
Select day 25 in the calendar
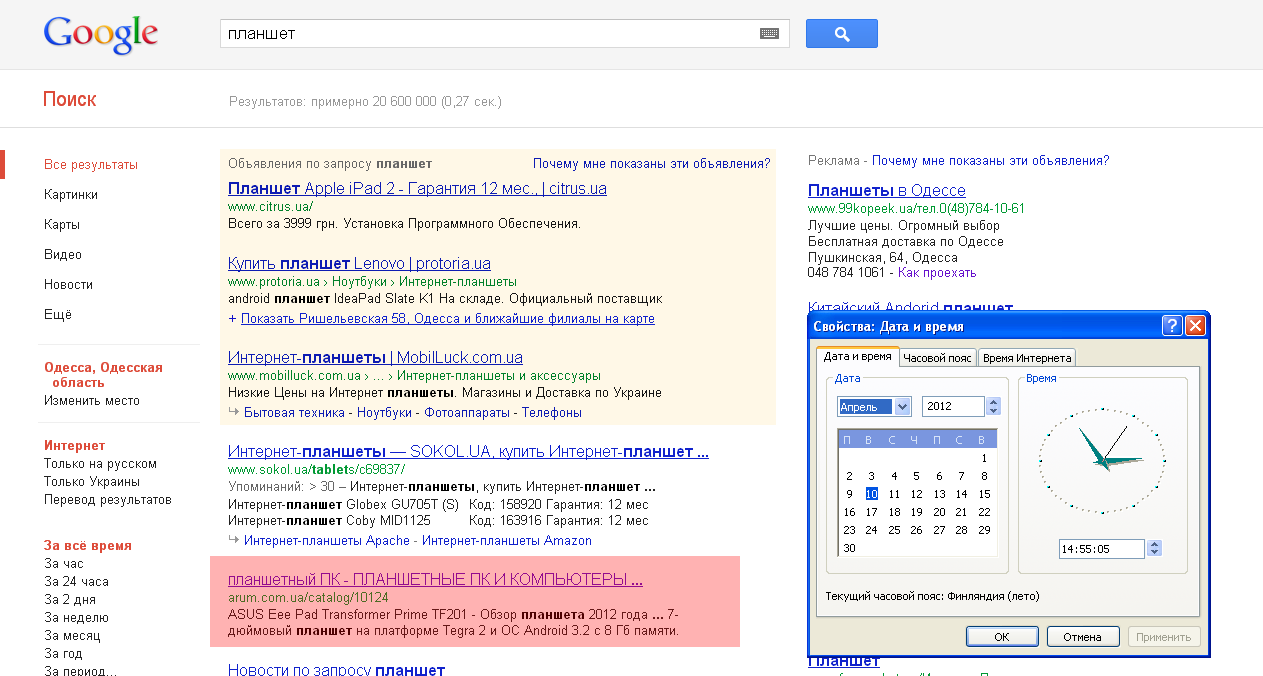(894, 530)
